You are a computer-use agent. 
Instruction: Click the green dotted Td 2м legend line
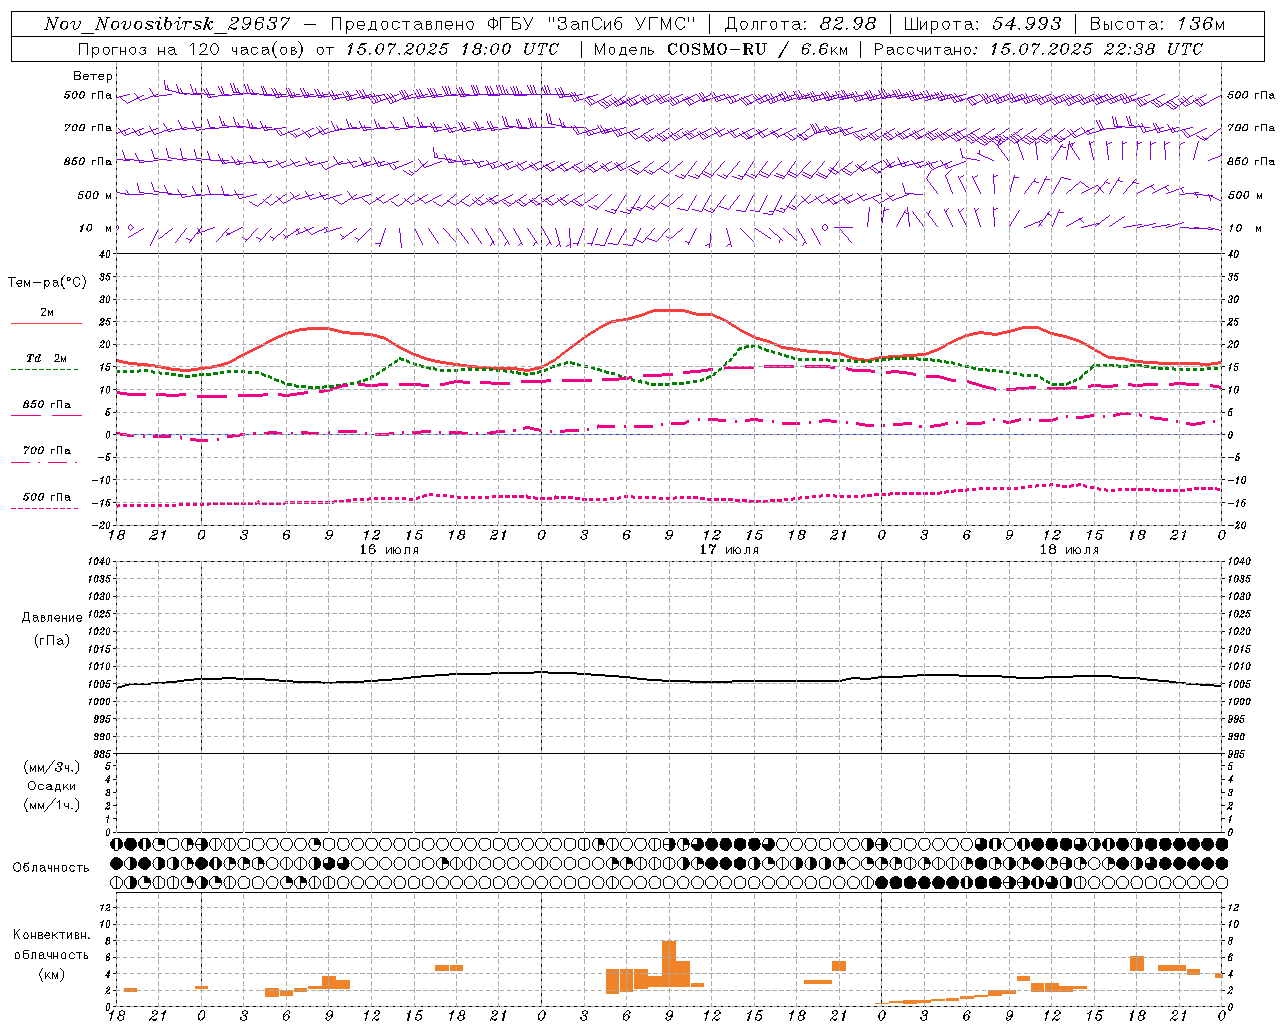pos(44,369)
